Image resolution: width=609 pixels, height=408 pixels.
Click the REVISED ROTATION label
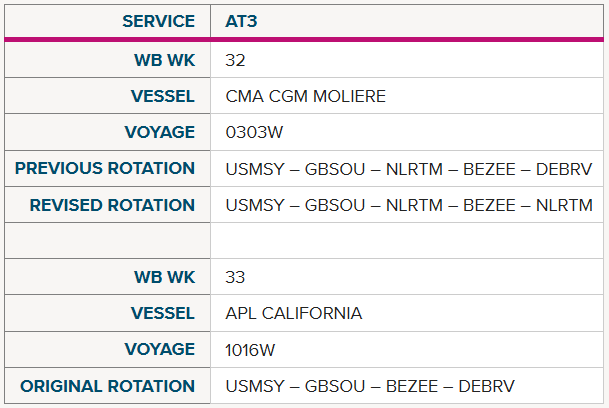tap(112, 205)
